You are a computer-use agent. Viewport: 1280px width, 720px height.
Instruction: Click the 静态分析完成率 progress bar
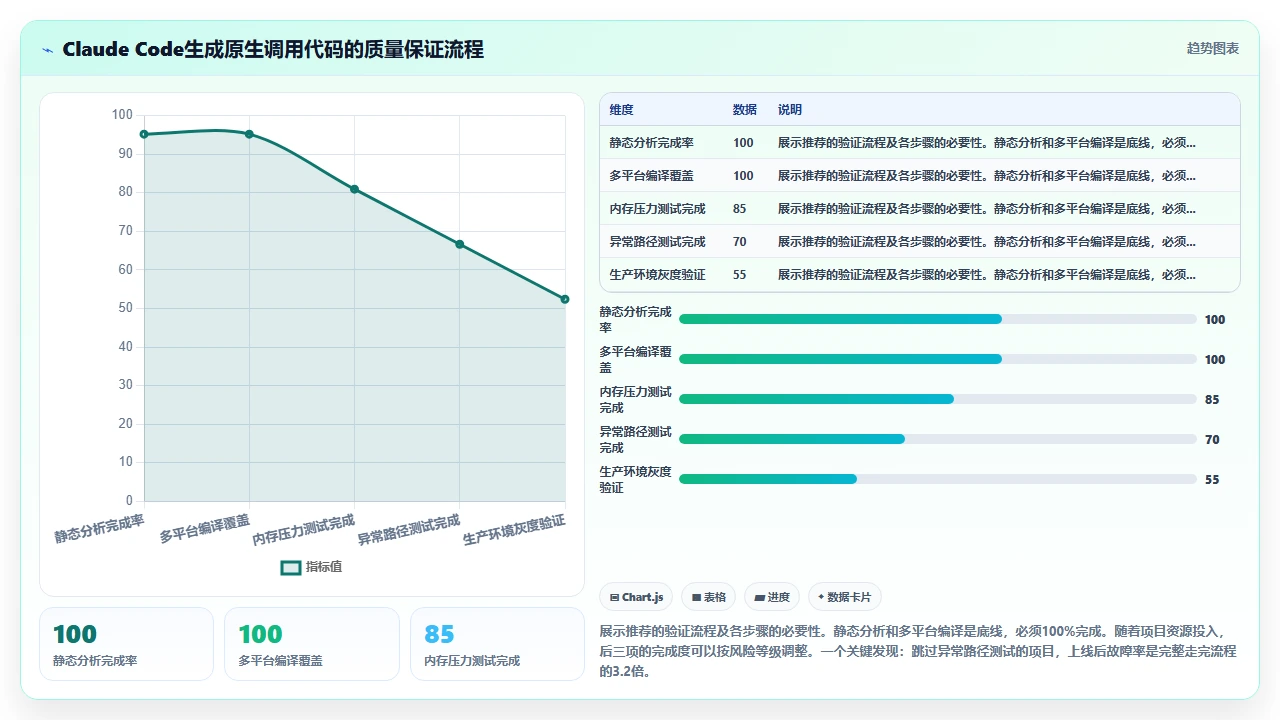[x=938, y=319]
